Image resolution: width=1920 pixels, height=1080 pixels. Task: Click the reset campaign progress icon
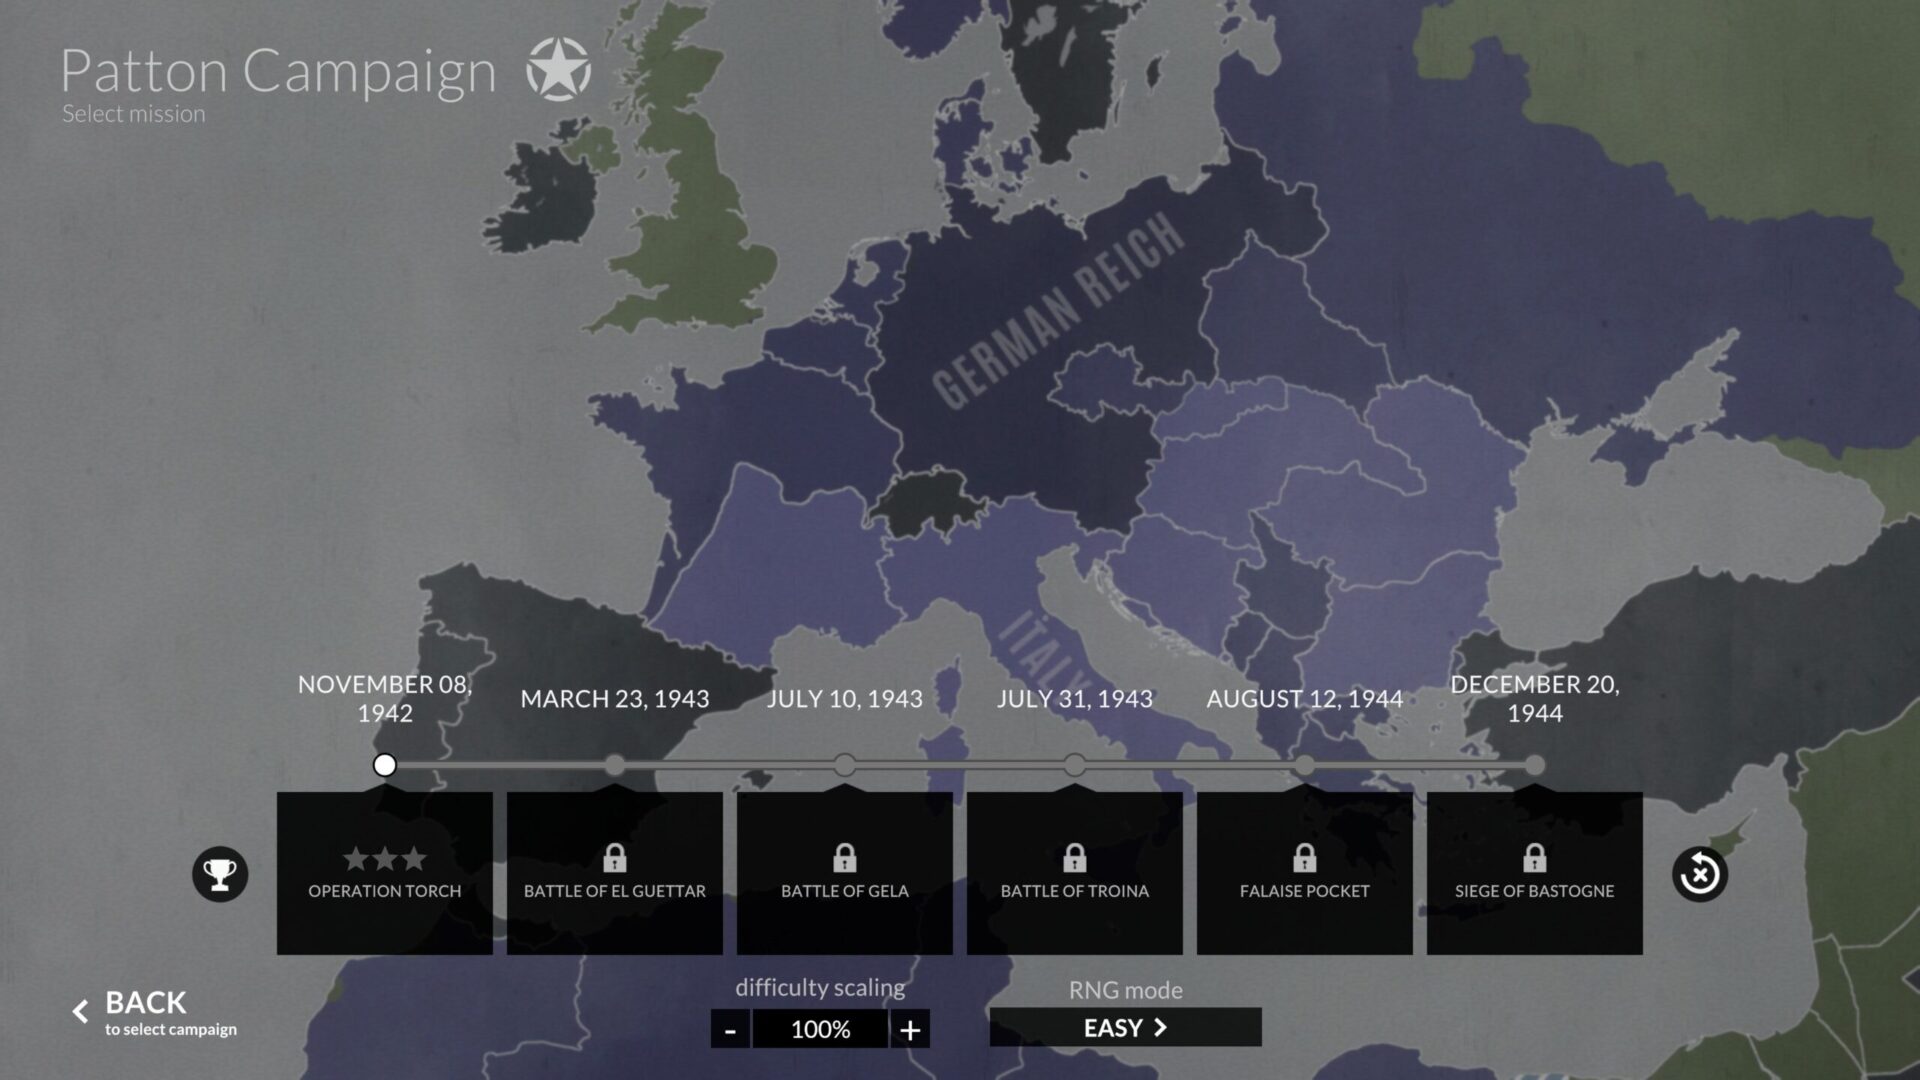point(1699,874)
